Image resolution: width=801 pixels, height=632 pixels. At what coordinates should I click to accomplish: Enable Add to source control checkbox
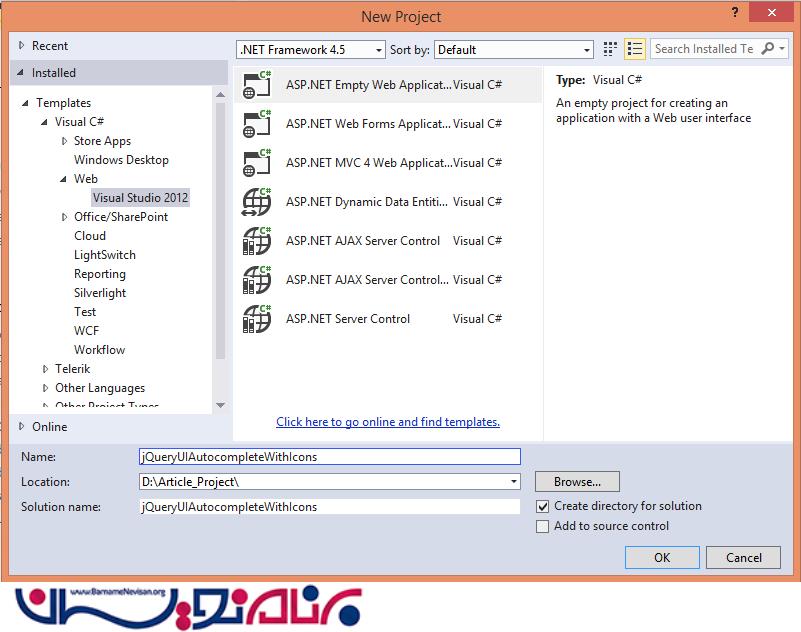[x=543, y=527]
